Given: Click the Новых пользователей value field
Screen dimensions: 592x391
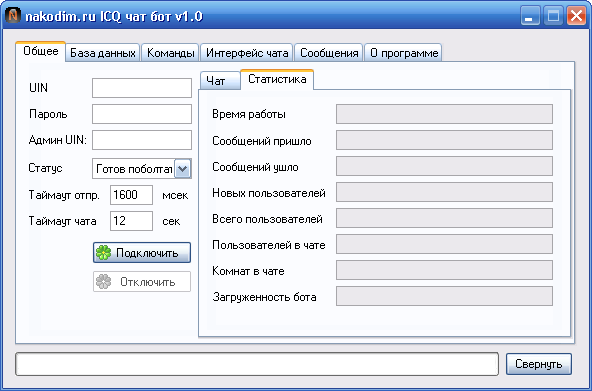Looking at the screenshot, I should pos(444,192).
